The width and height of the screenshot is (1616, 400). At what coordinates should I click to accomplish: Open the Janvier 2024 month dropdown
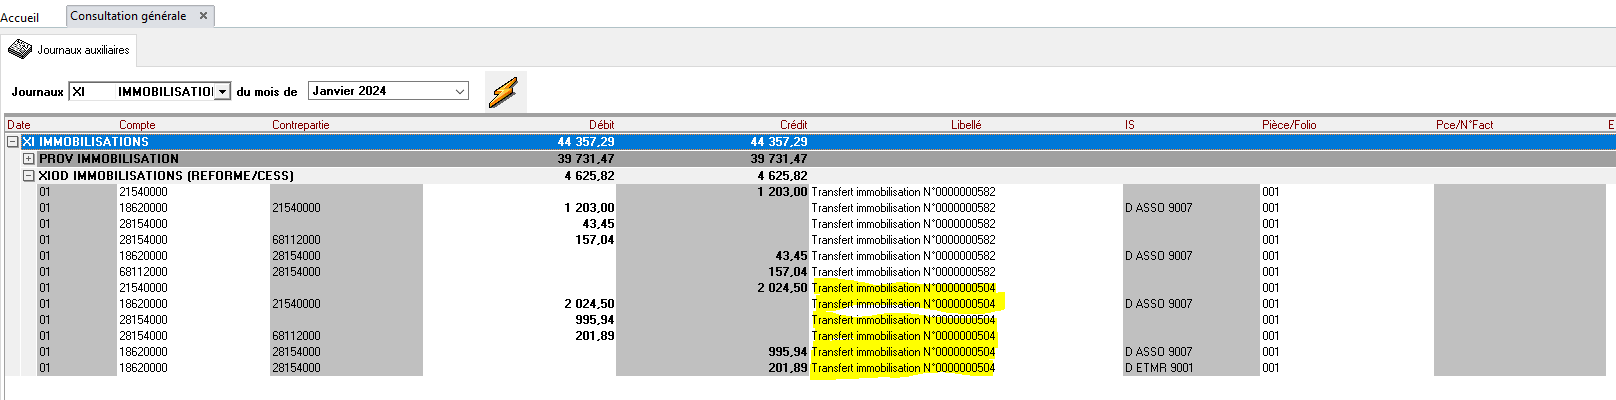pos(459,91)
